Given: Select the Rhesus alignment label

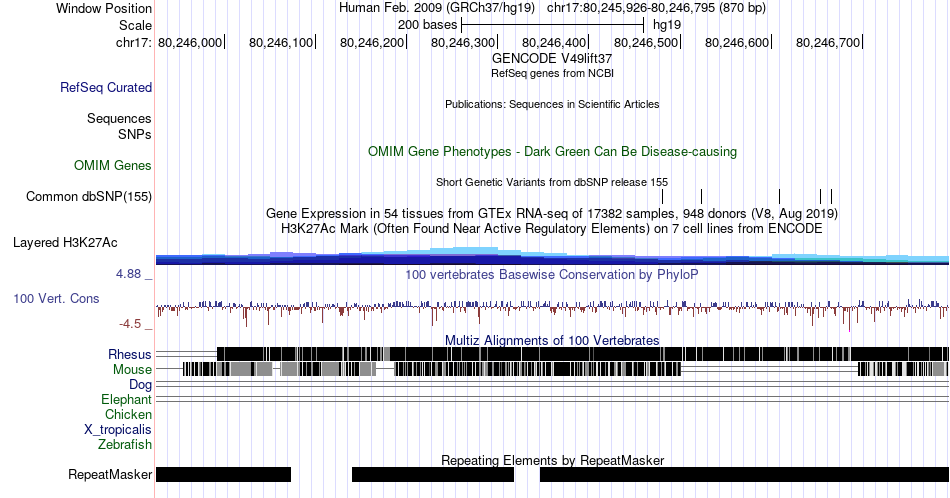Looking at the screenshot, I should coord(130,354).
